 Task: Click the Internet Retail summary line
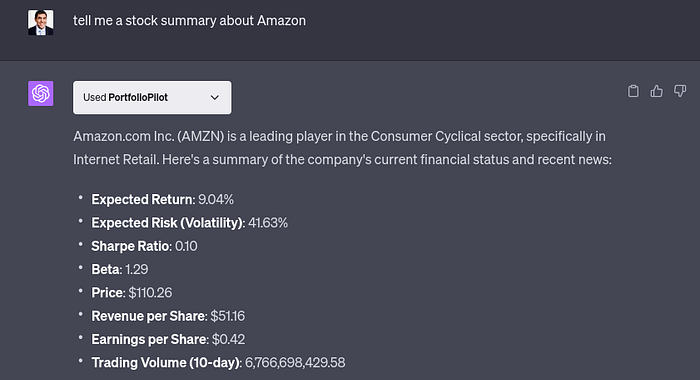pos(342,159)
